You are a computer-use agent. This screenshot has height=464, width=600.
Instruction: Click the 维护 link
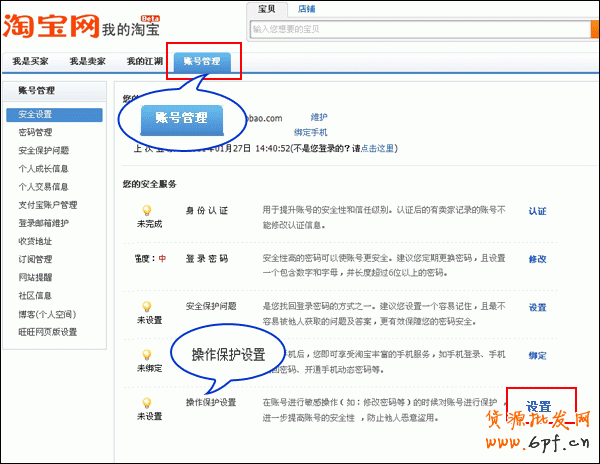319,117
